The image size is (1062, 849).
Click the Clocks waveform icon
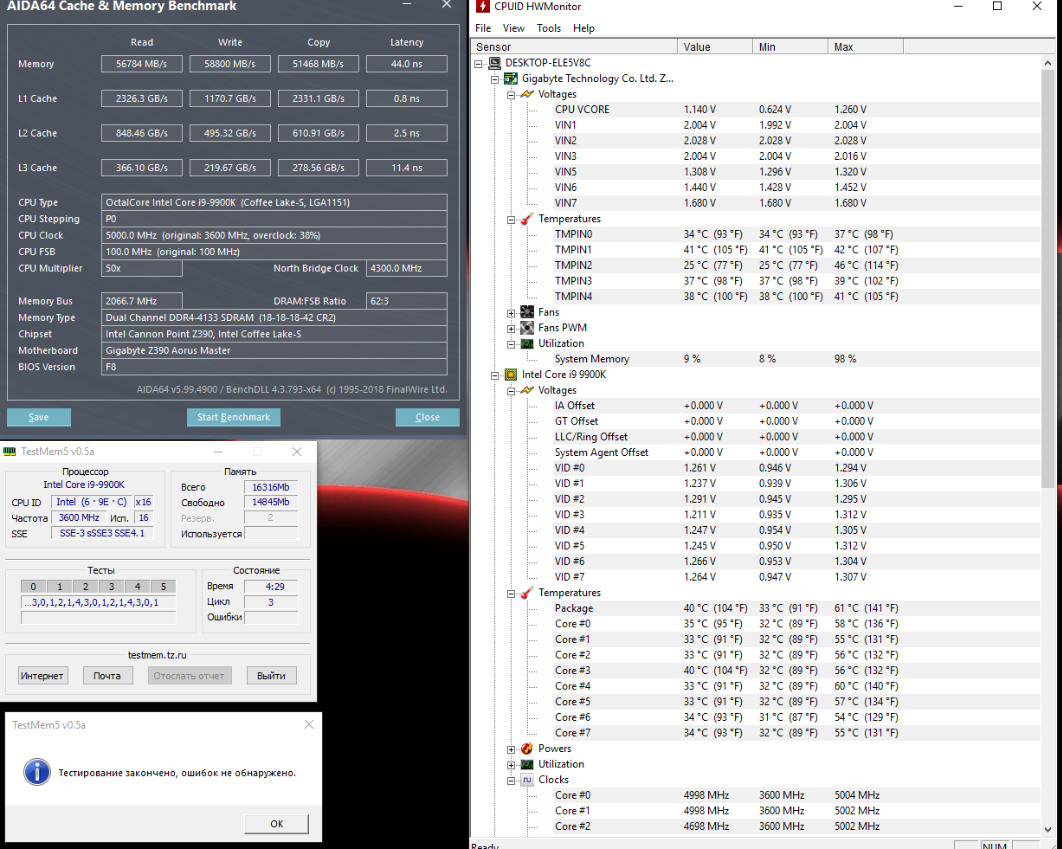527,780
